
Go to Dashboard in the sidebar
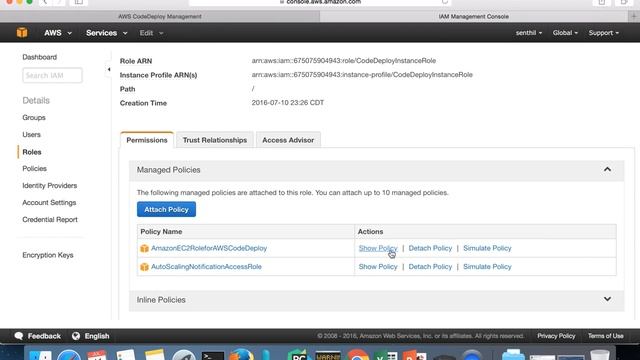pos(40,57)
